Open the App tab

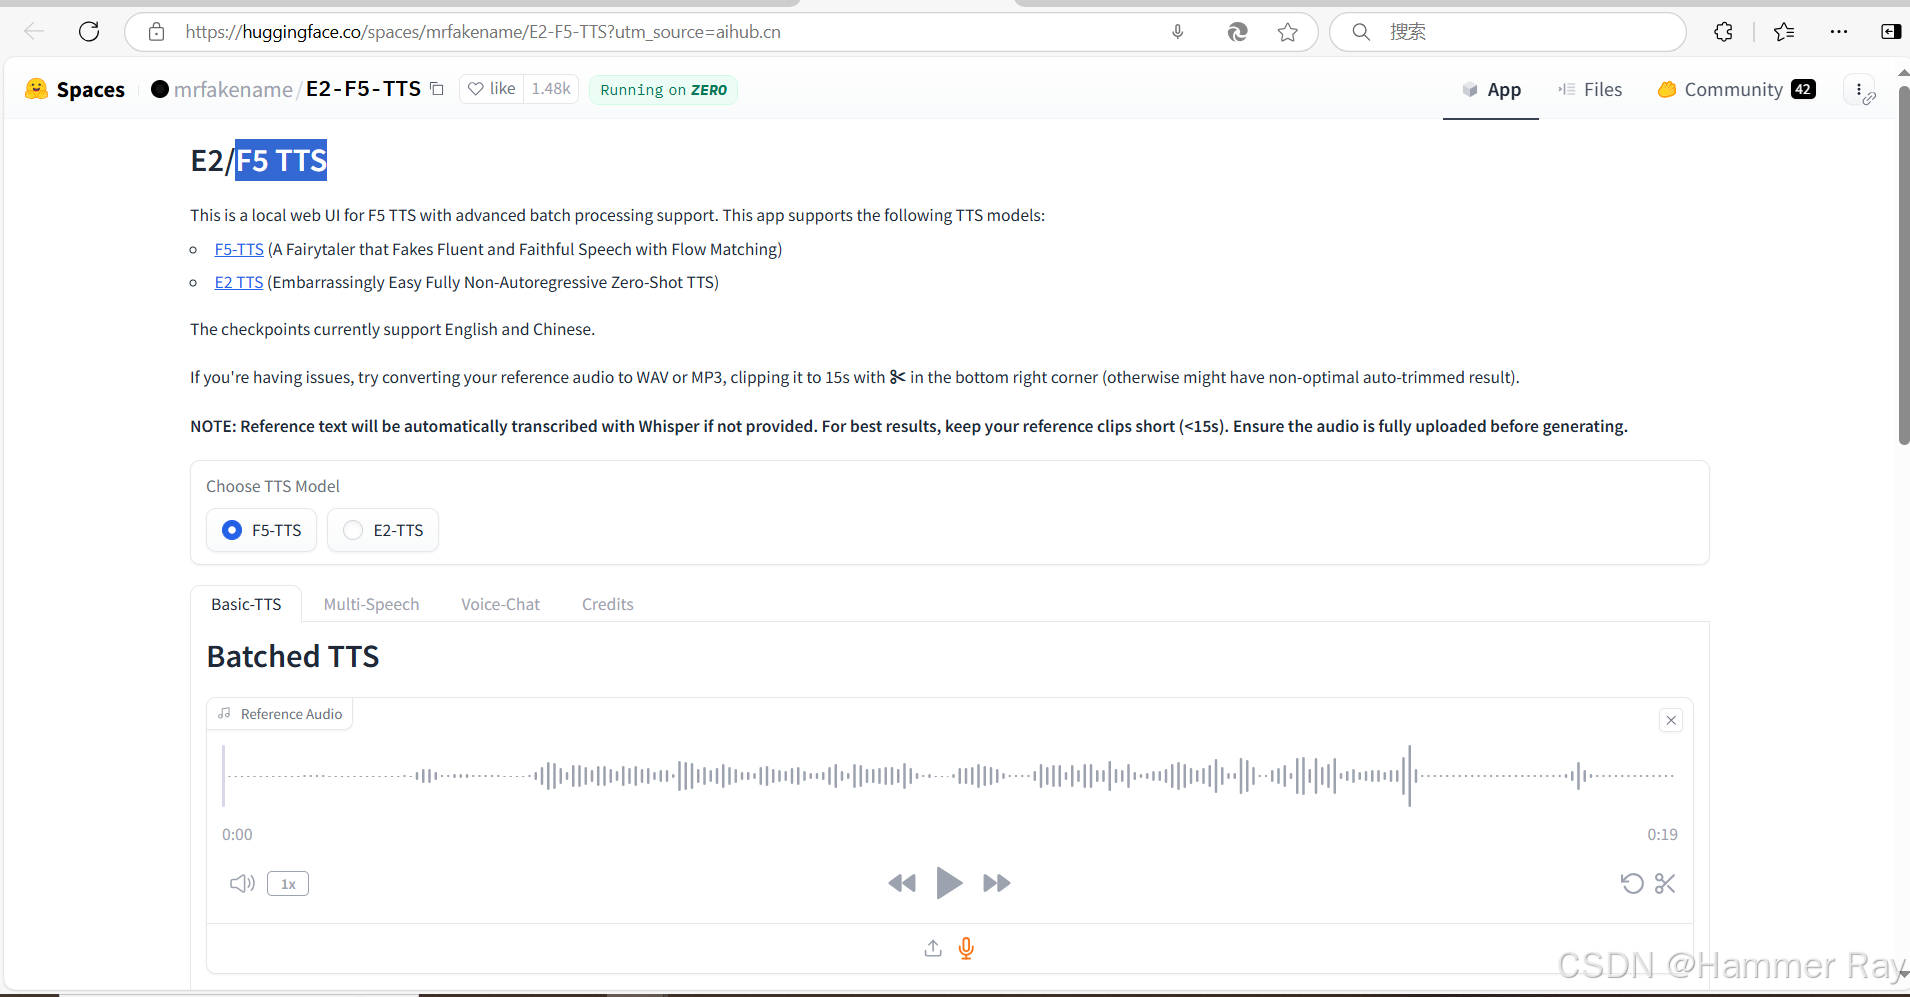[1491, 90]
